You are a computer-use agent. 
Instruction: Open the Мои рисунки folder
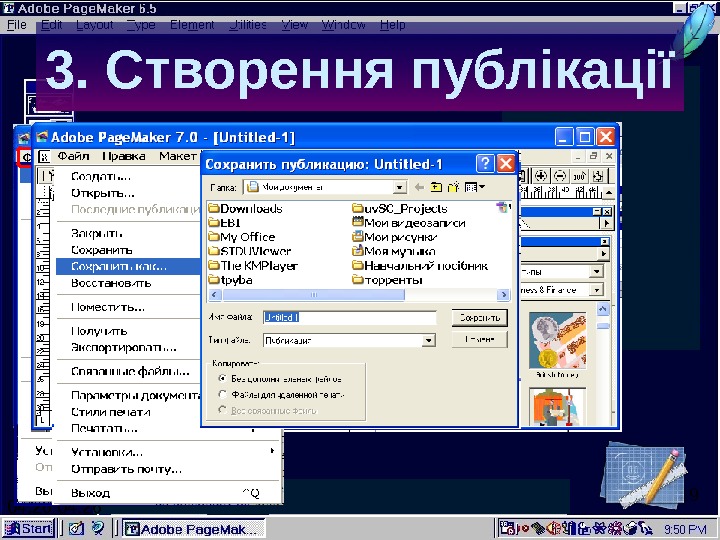(394, 237)
